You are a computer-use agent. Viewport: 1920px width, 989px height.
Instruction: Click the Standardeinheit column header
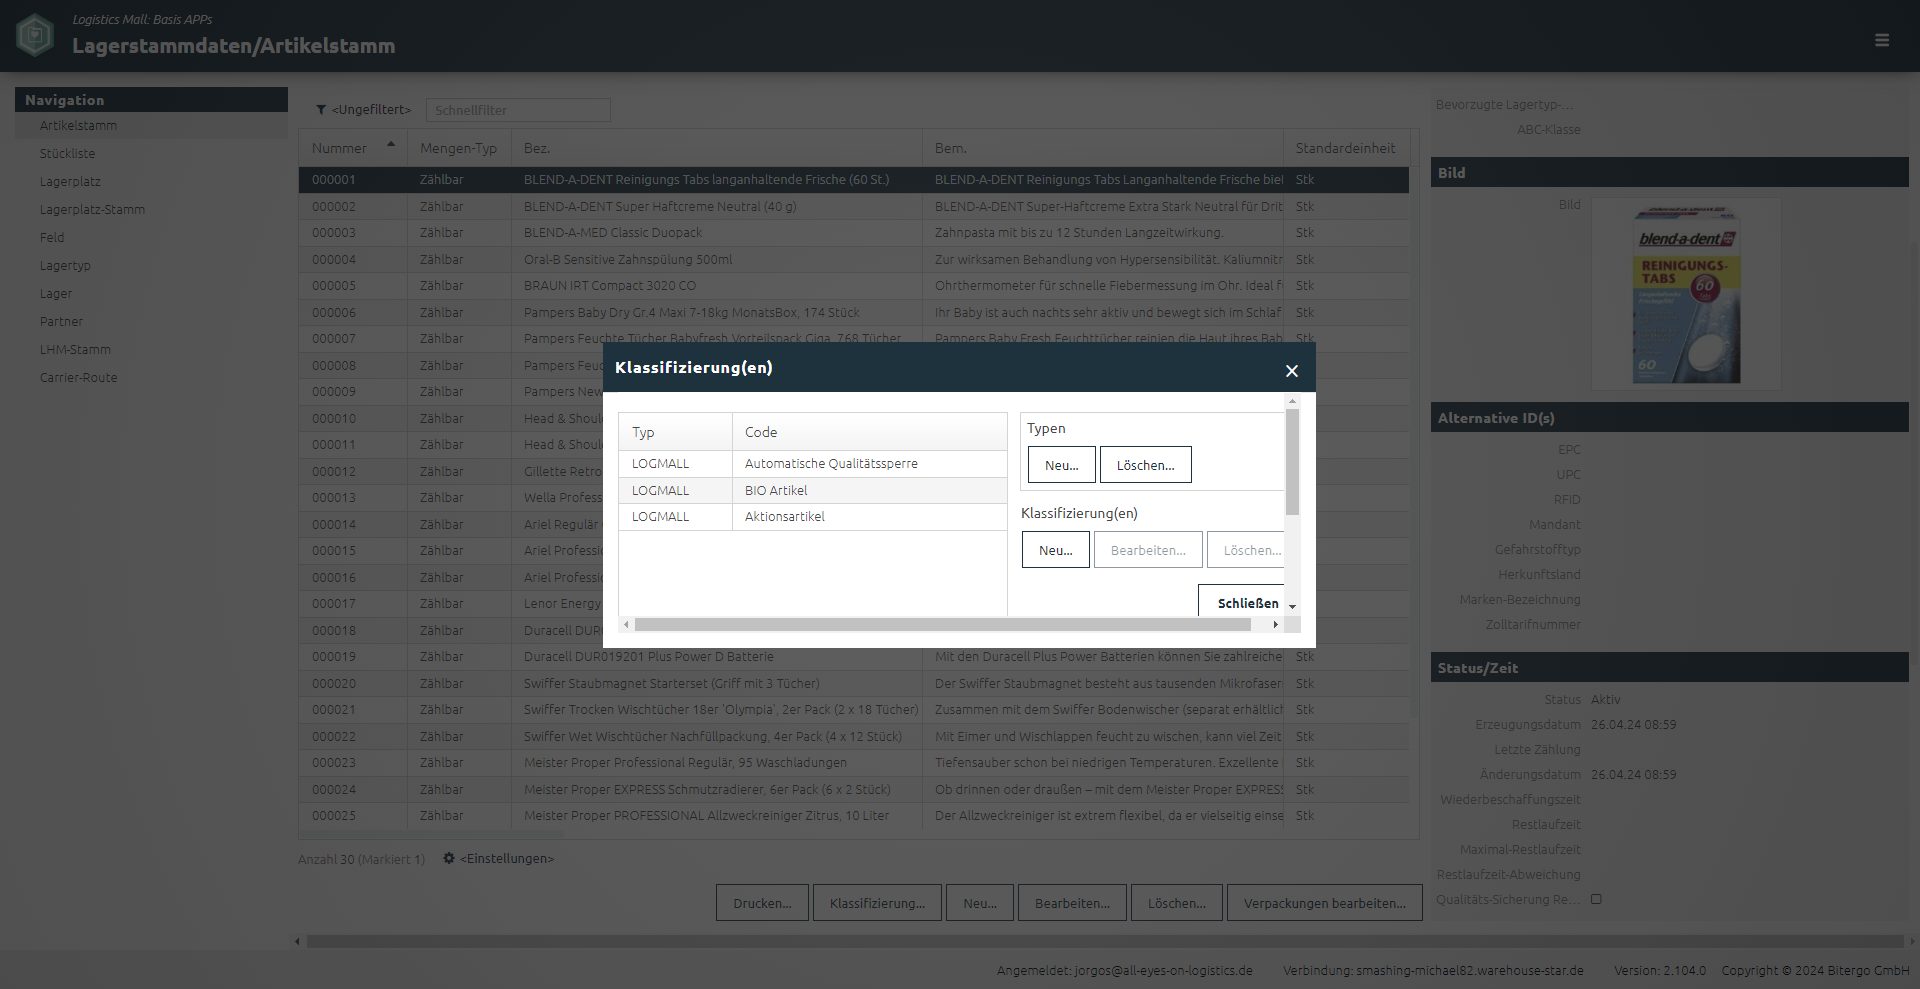pos(1346,148)
